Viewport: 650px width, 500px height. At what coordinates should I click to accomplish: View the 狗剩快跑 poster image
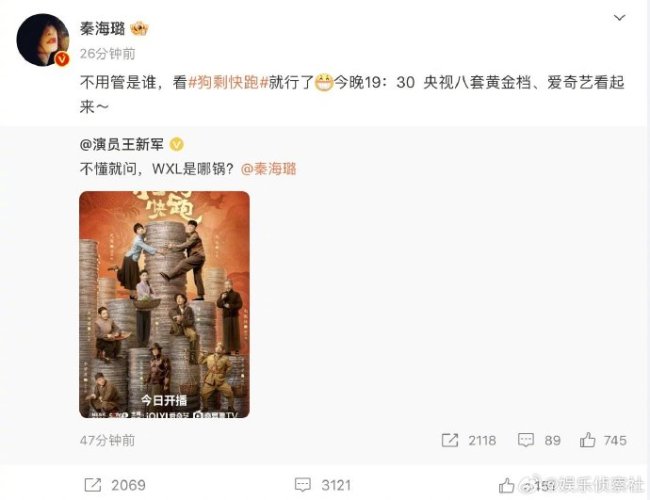165,304
